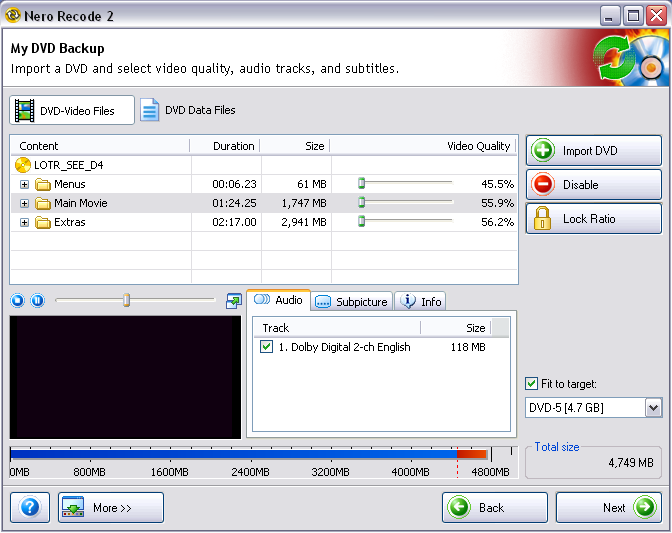Select the Menus row text
This screenshot has height=533, width=672.
click(x=69, y=184)
